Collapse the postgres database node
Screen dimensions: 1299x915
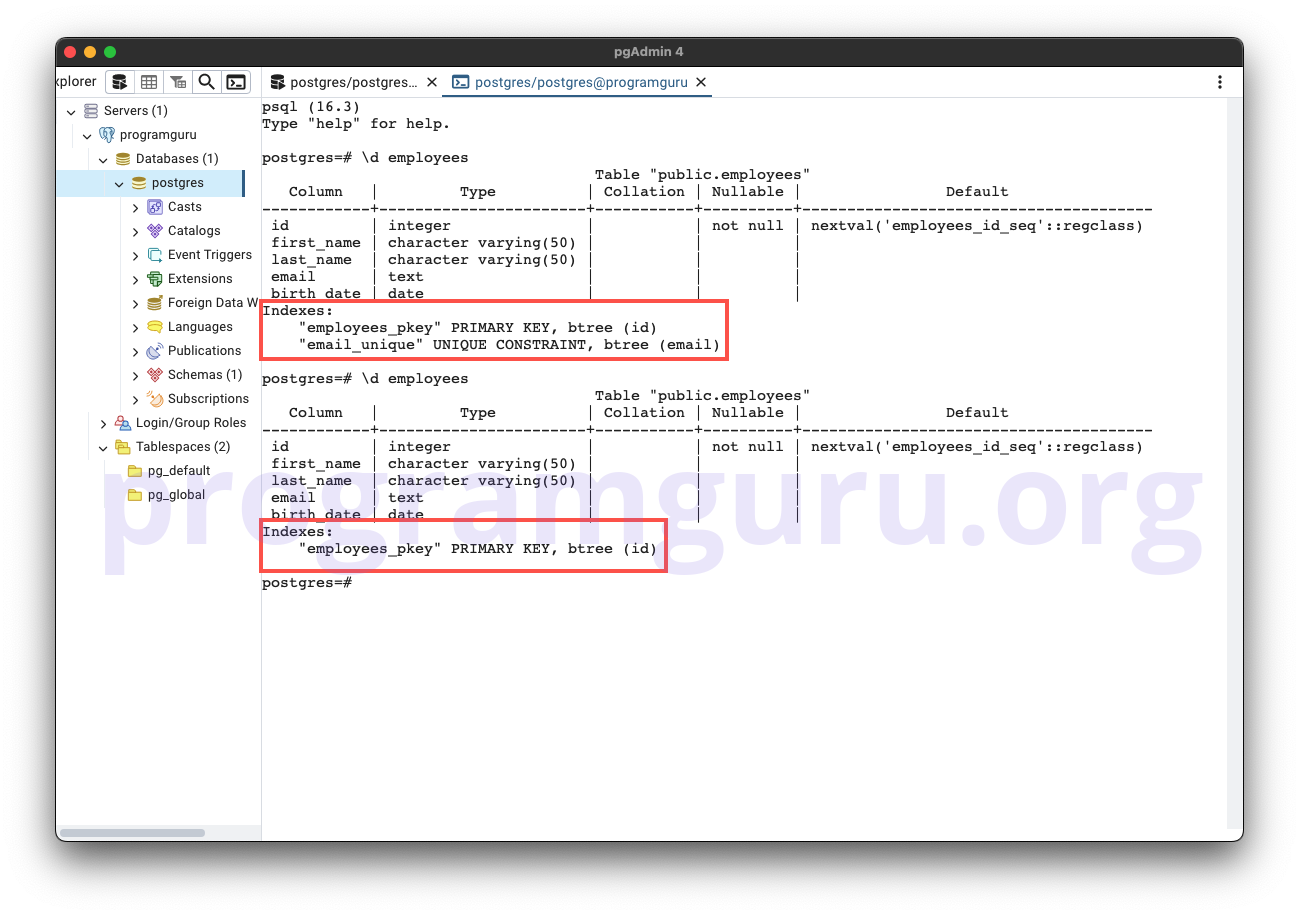(x=119, y=183)
